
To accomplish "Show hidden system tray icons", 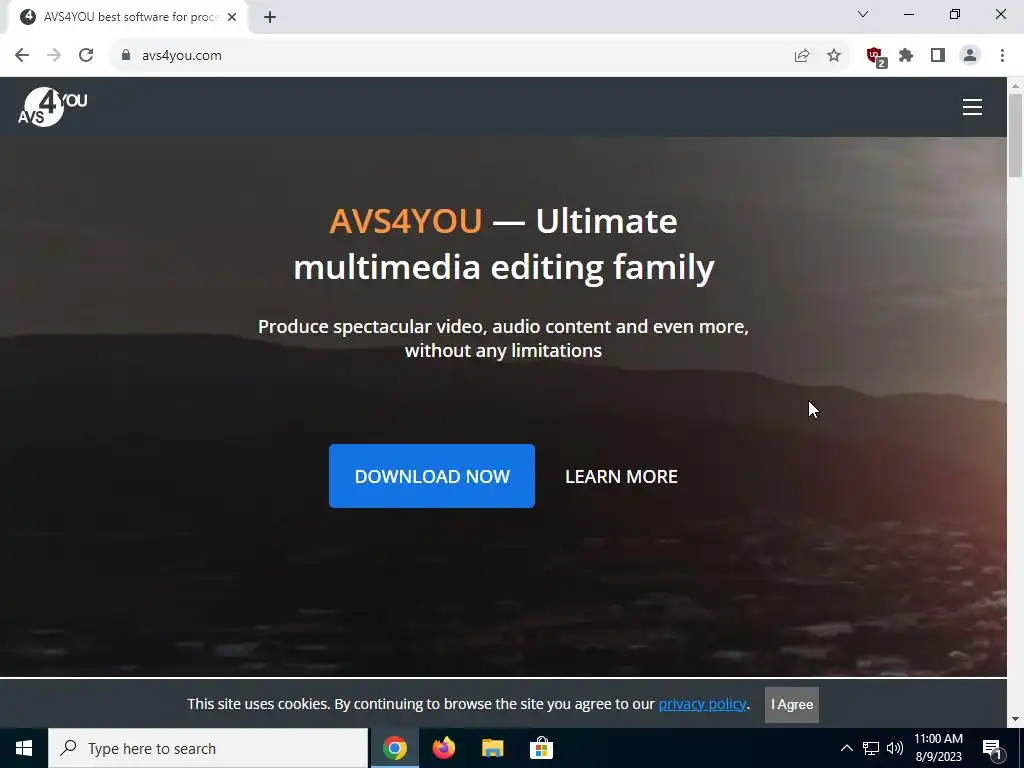I will tap(846, 748).
